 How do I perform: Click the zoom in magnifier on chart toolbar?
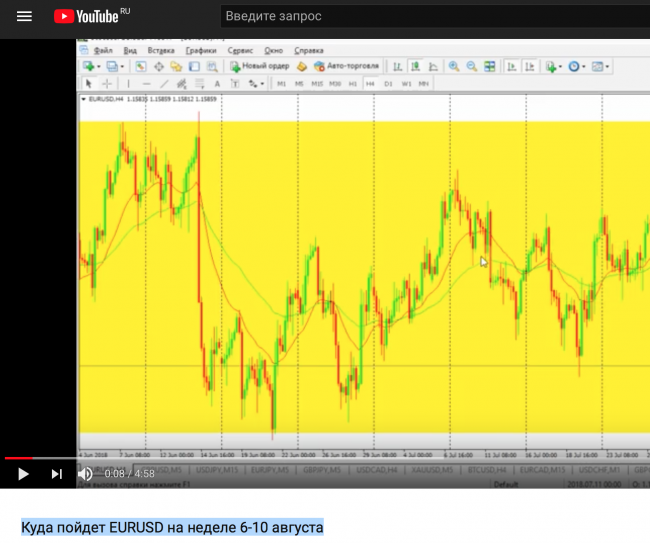[453, 67]
